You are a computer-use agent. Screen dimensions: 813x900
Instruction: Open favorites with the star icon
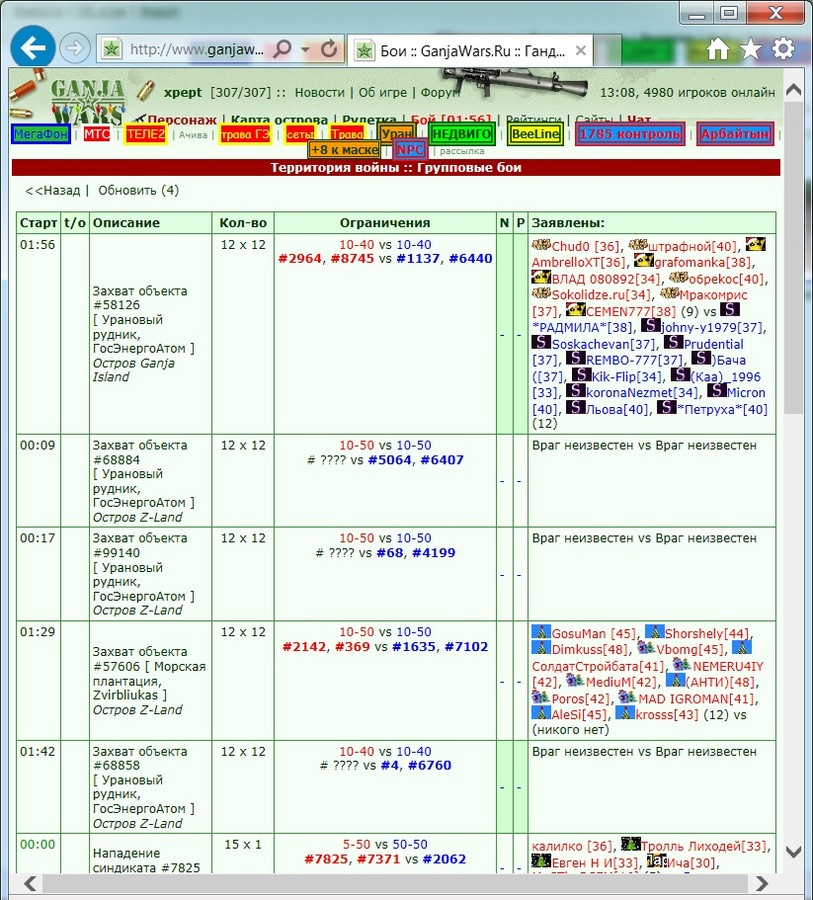point(750,49)
